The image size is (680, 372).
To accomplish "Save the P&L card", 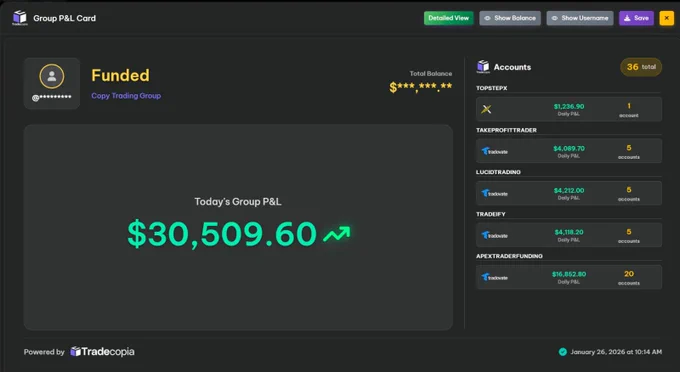I will click(636, 18).
